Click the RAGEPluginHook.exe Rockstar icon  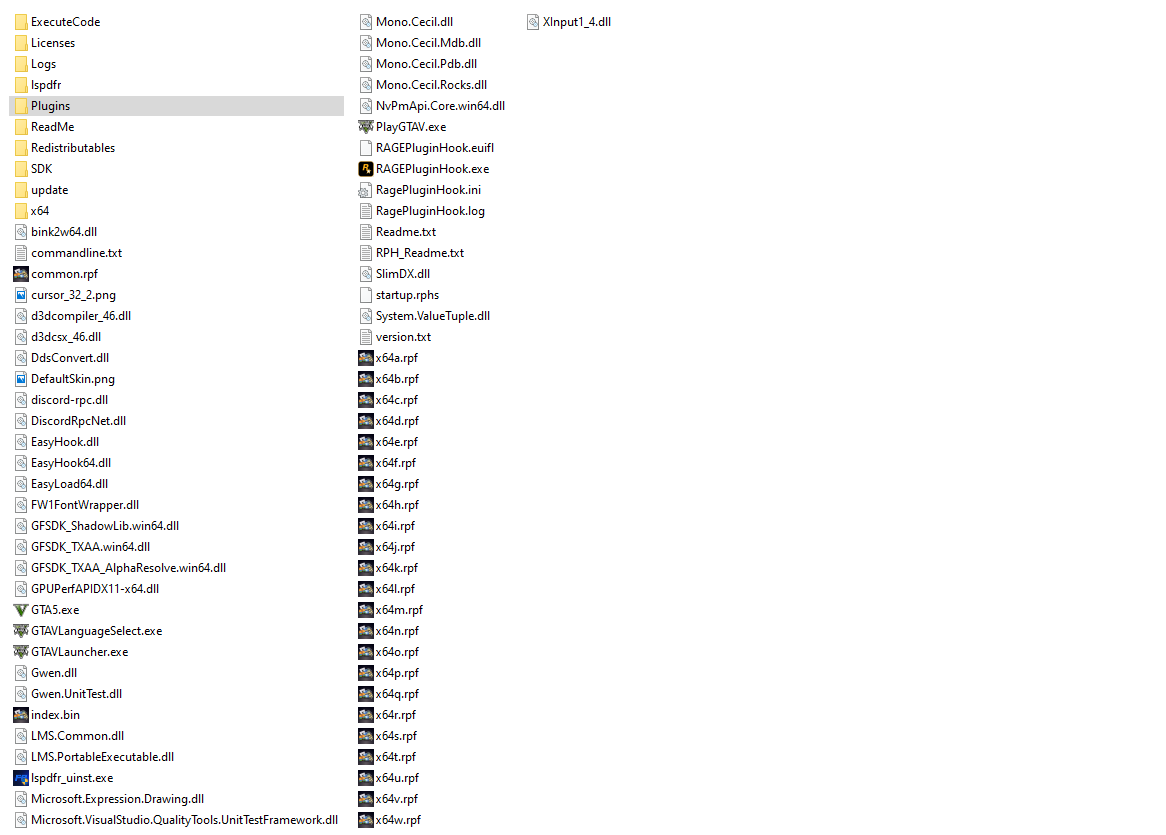point(366,169)
